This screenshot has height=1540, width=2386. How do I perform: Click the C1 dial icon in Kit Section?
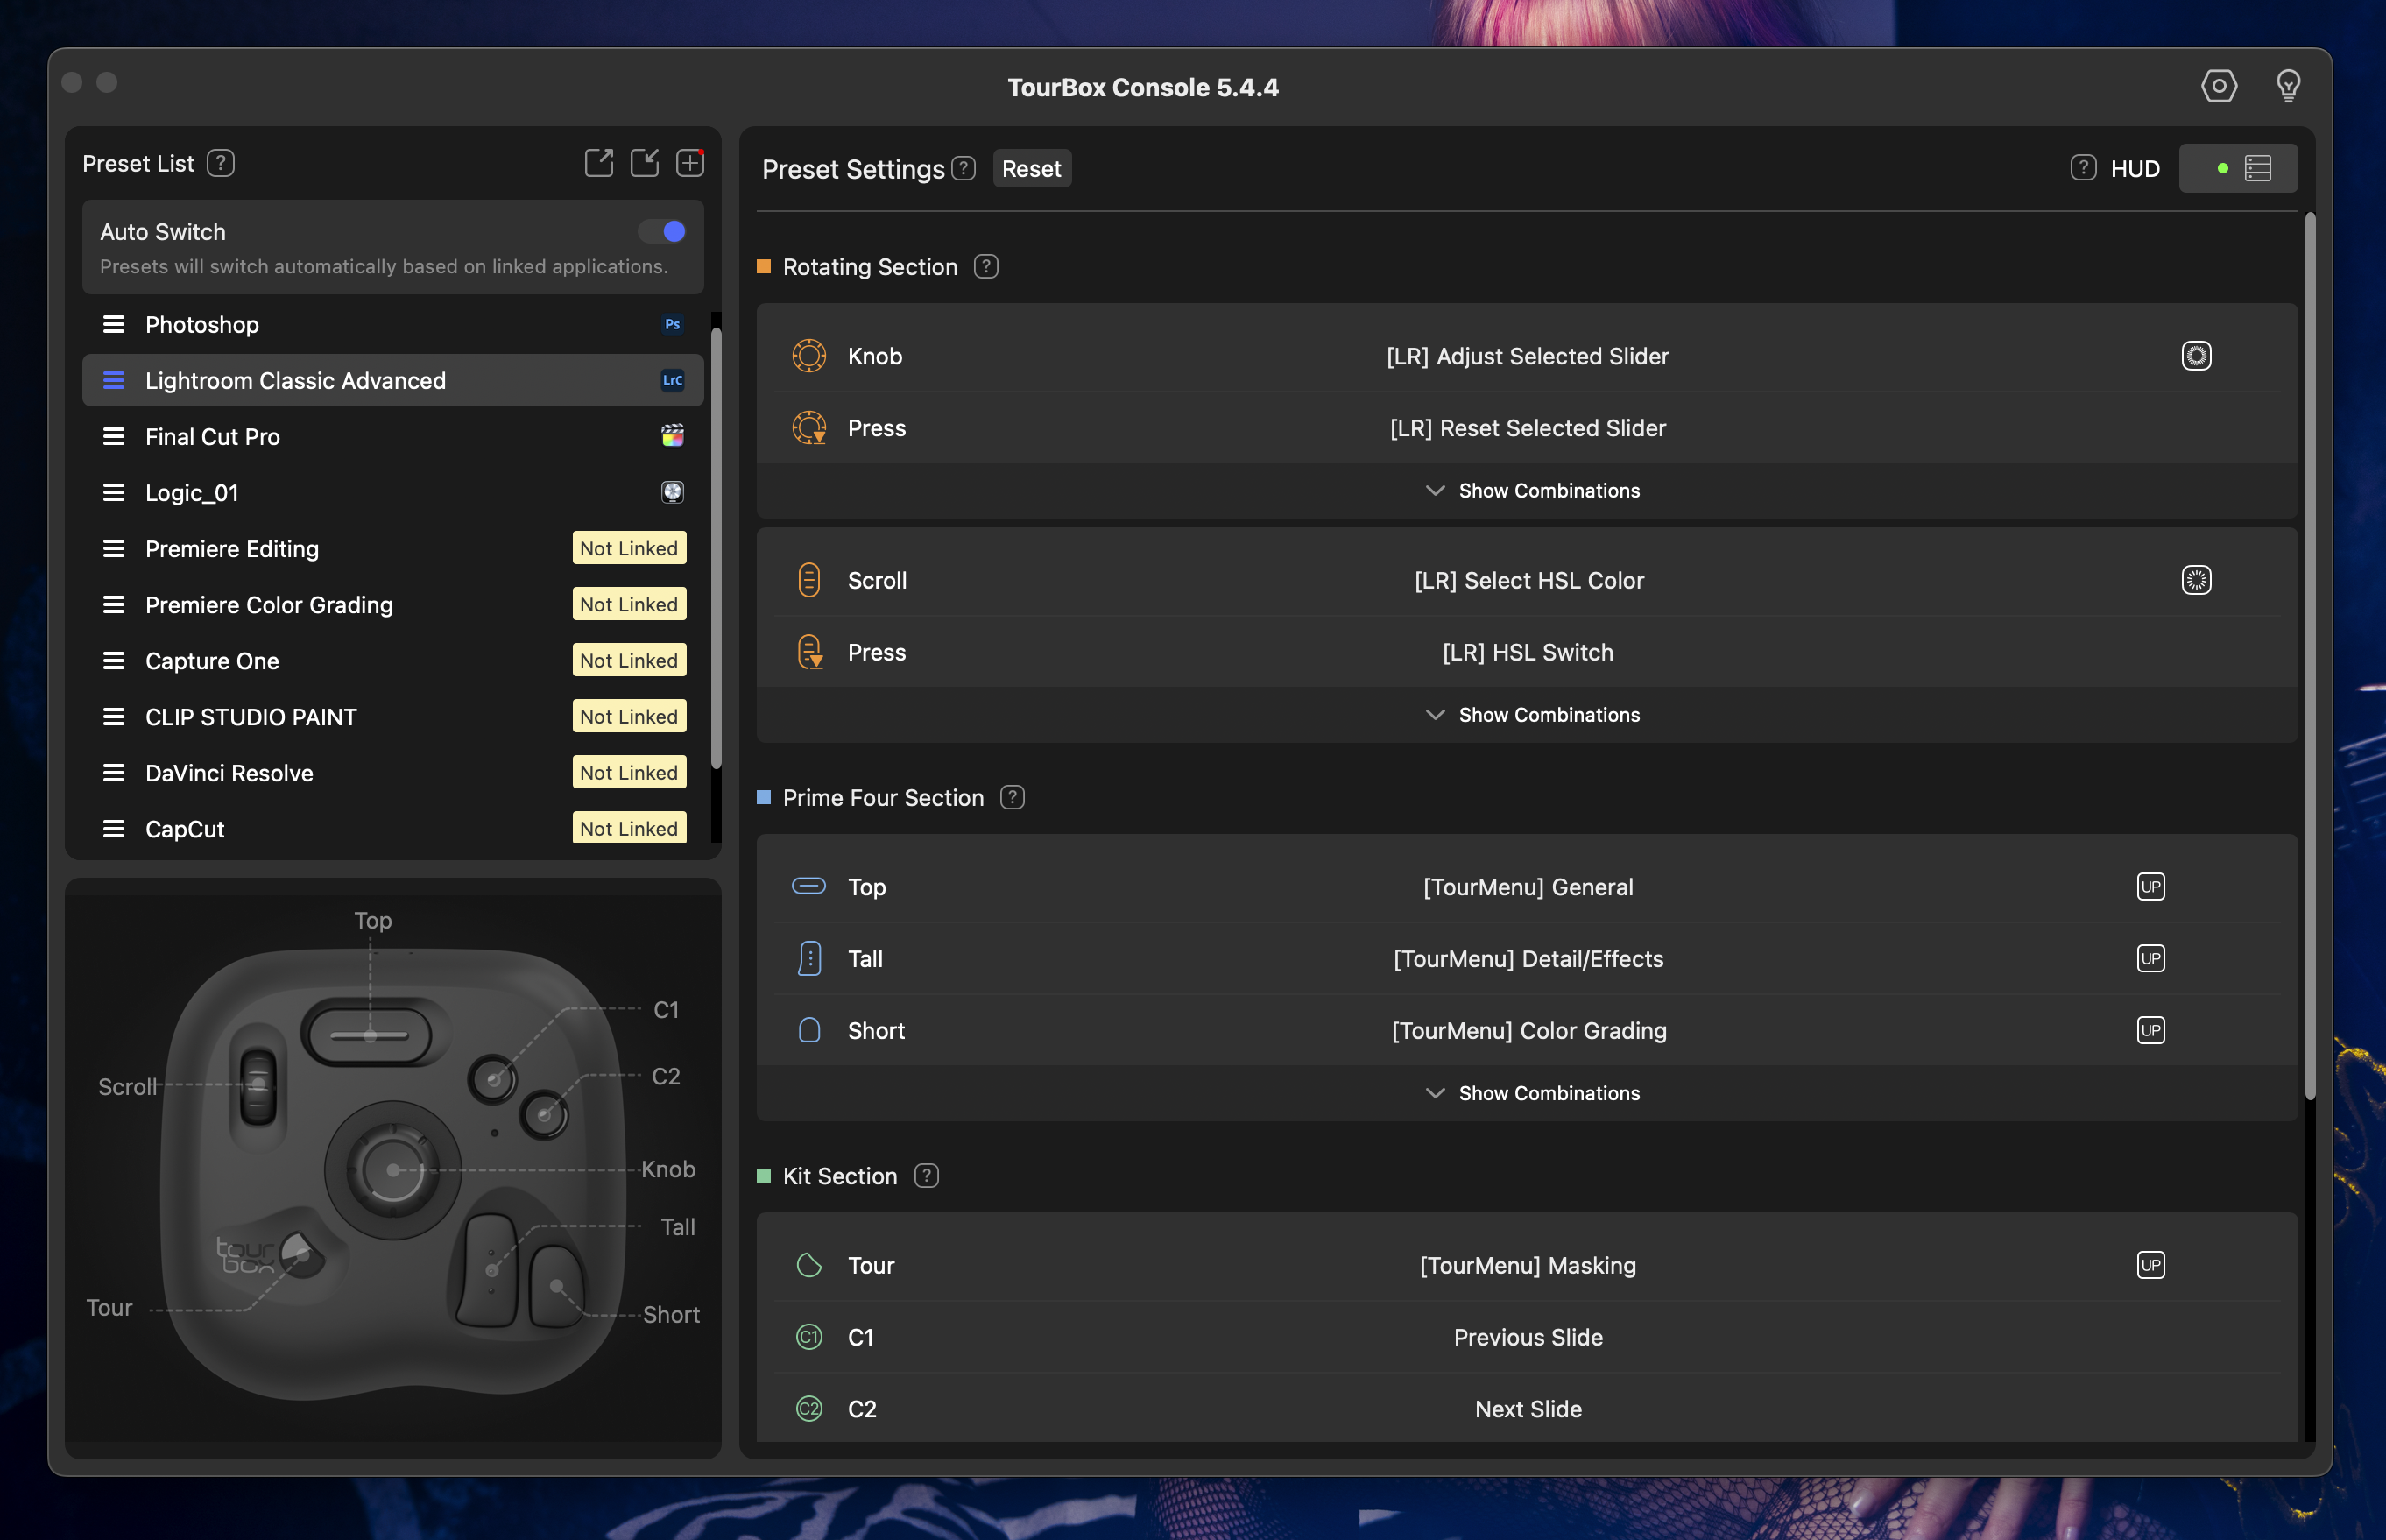[x=807, y=1337]
